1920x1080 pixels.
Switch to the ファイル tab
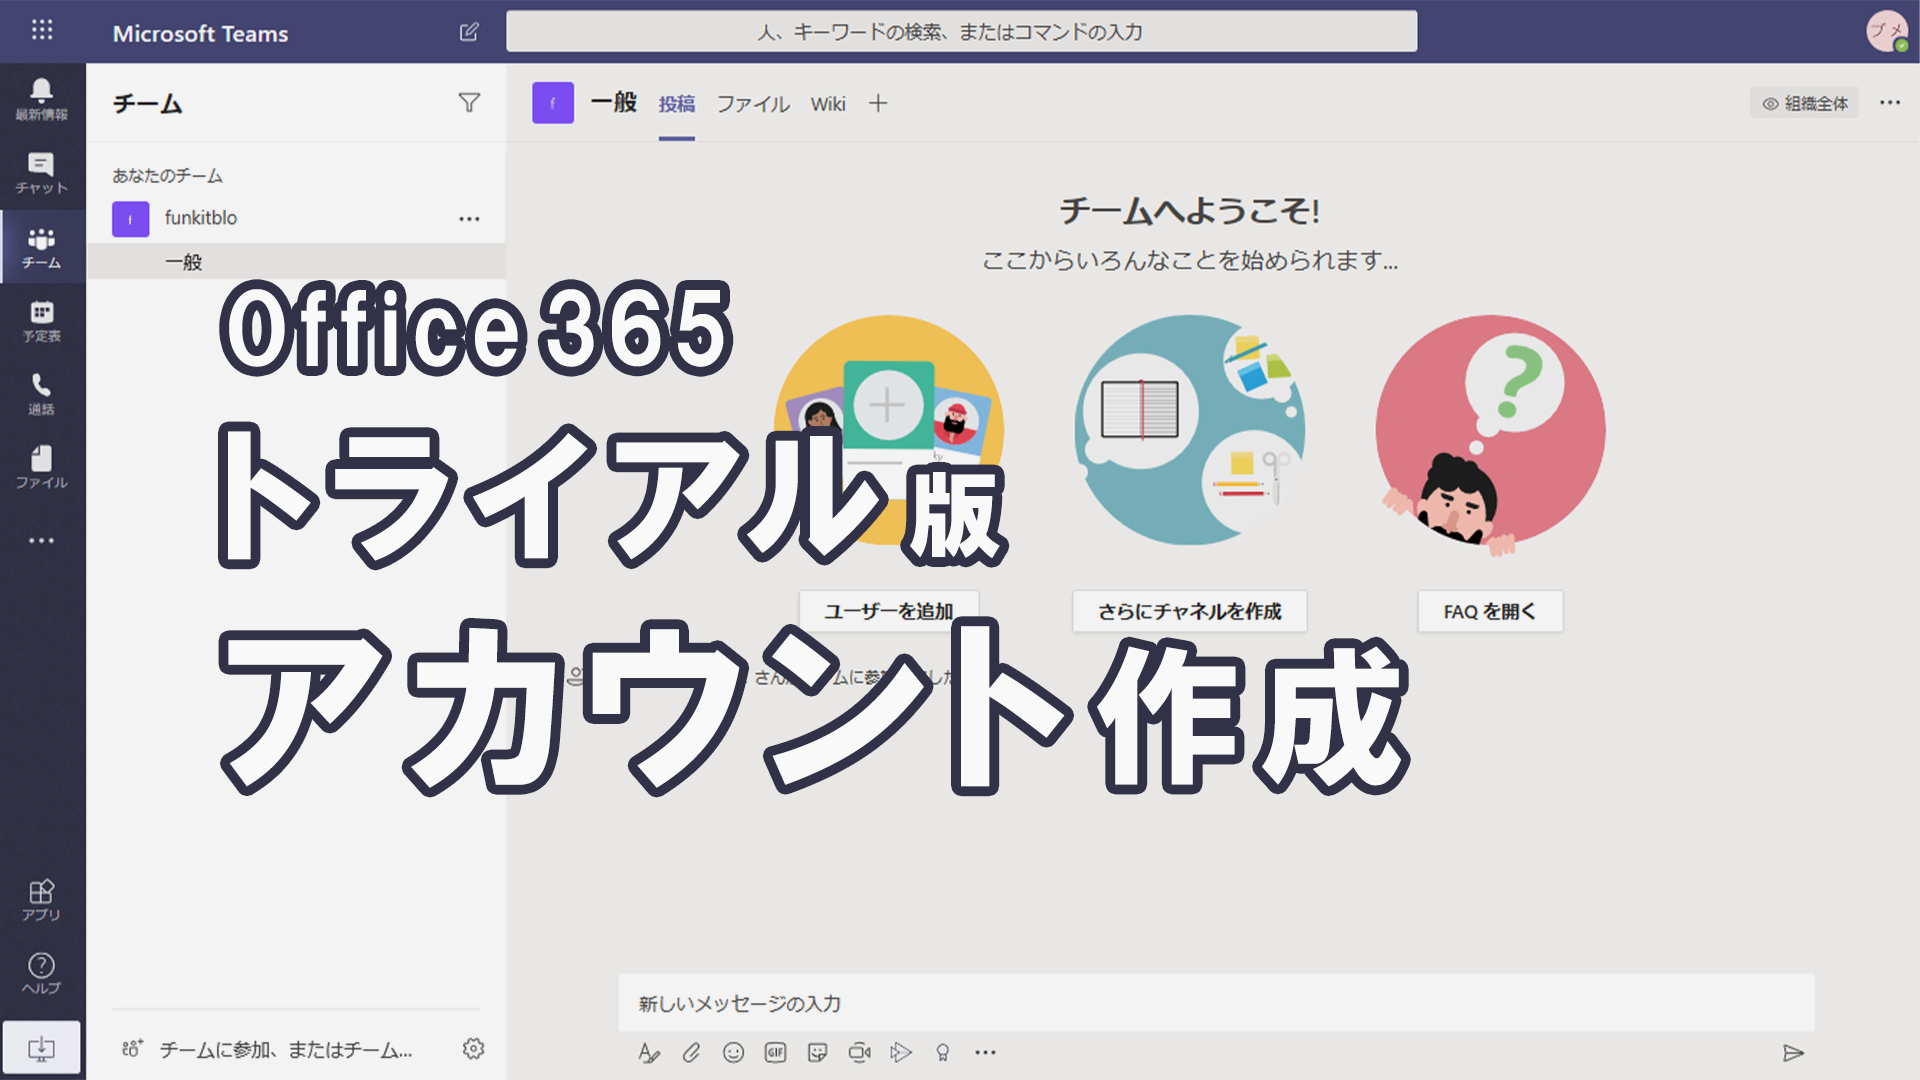(753, 104)
